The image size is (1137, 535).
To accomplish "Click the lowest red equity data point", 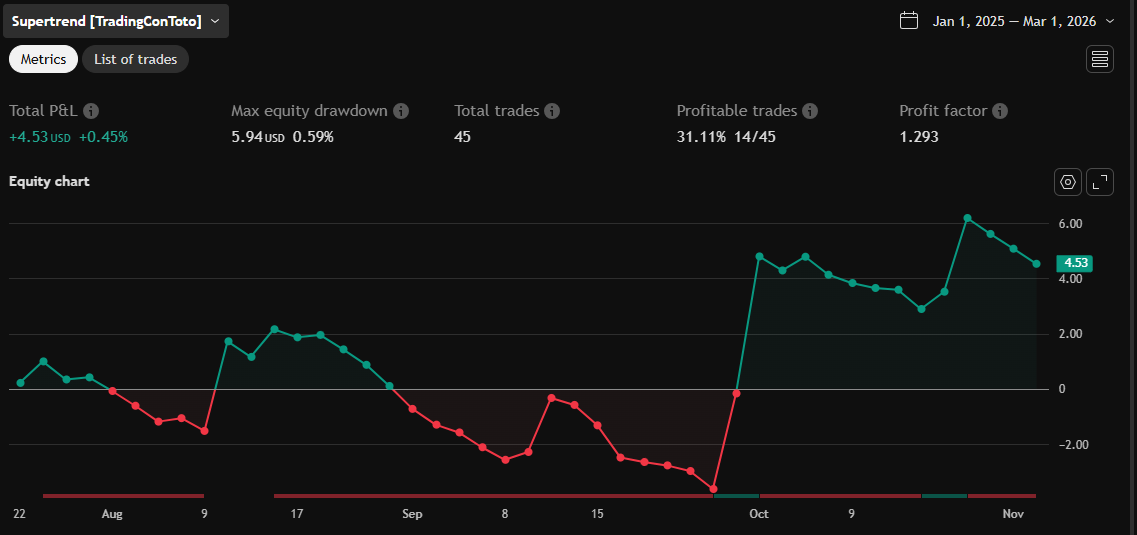I will [x=713, y=489].
